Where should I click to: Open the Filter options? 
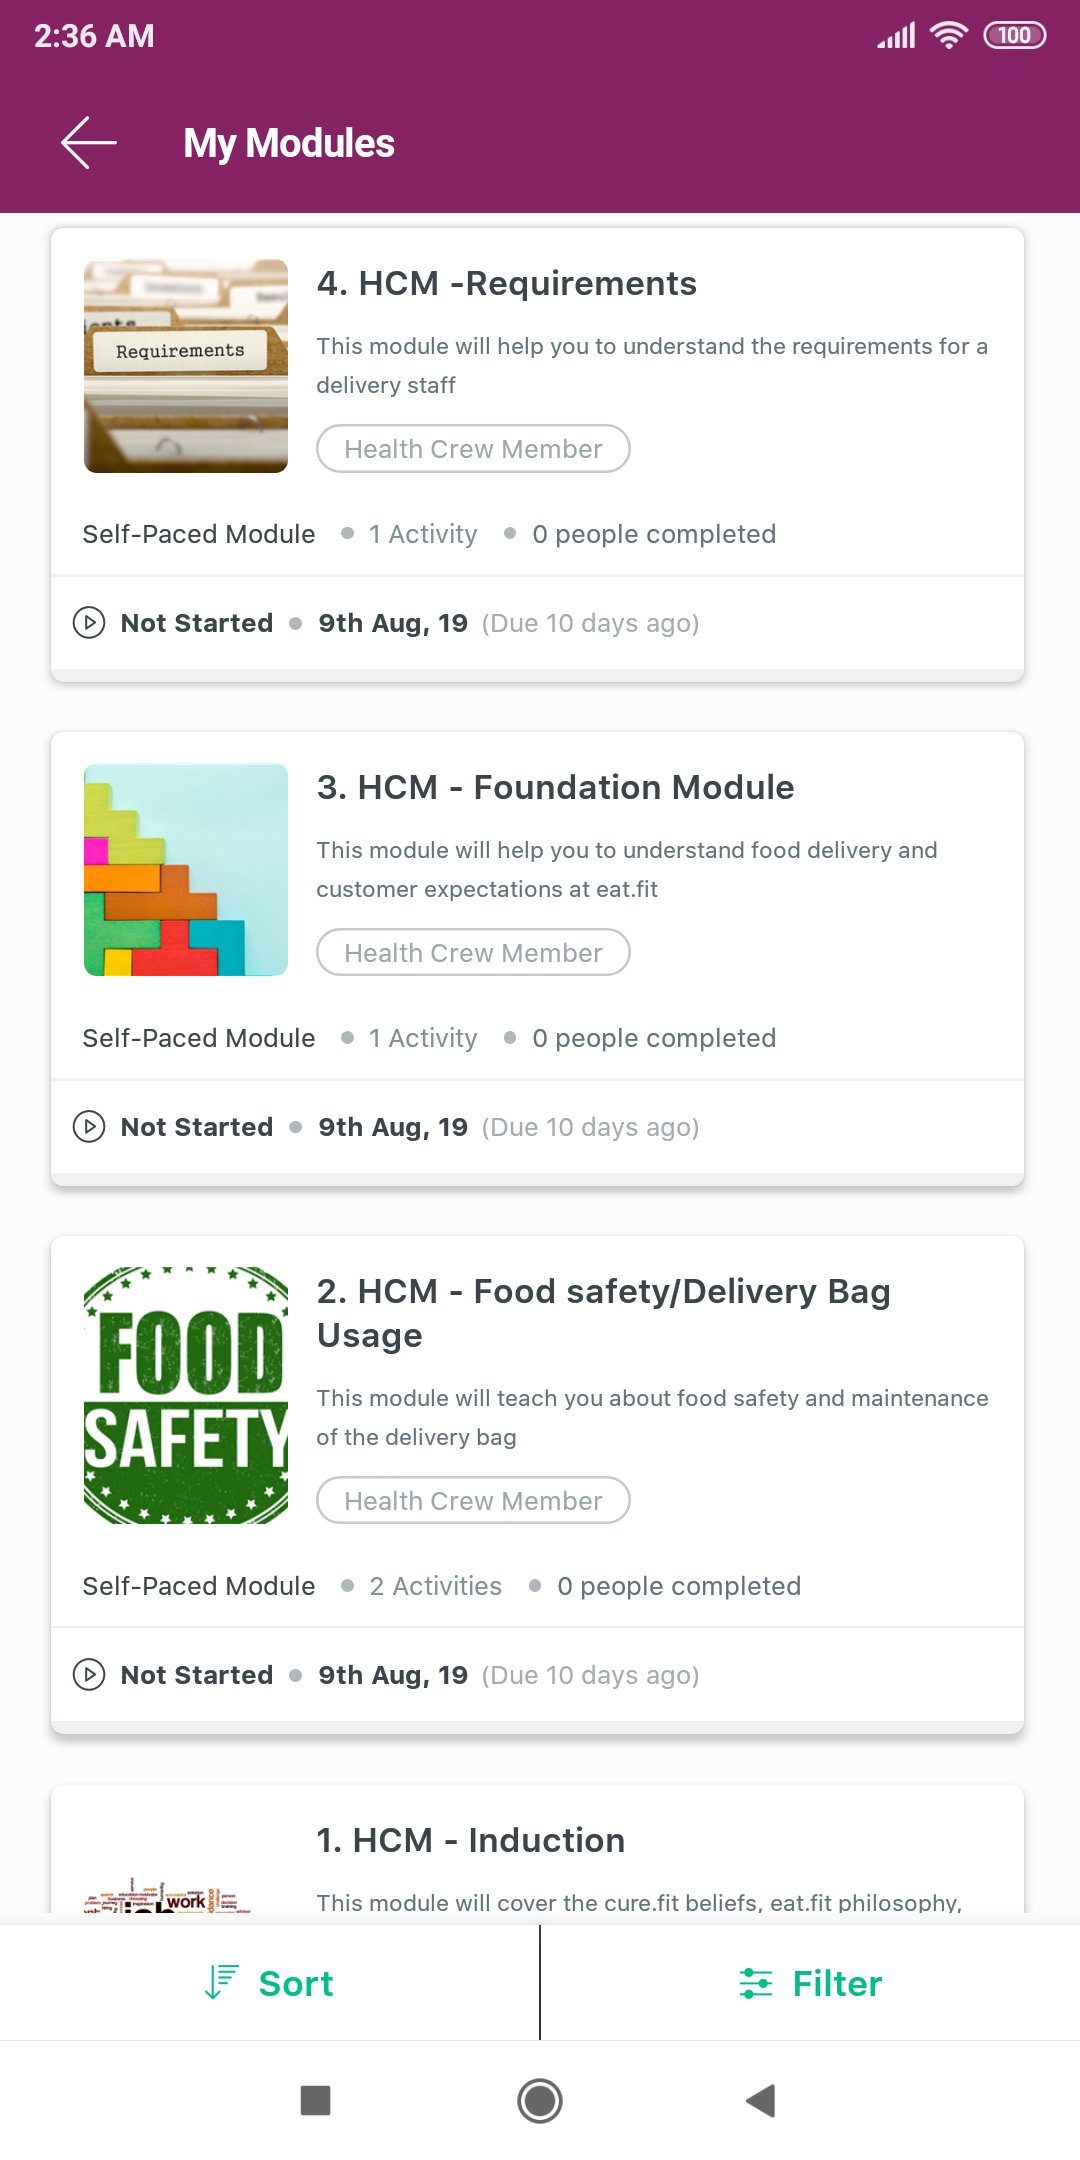tap(837, 1984)
